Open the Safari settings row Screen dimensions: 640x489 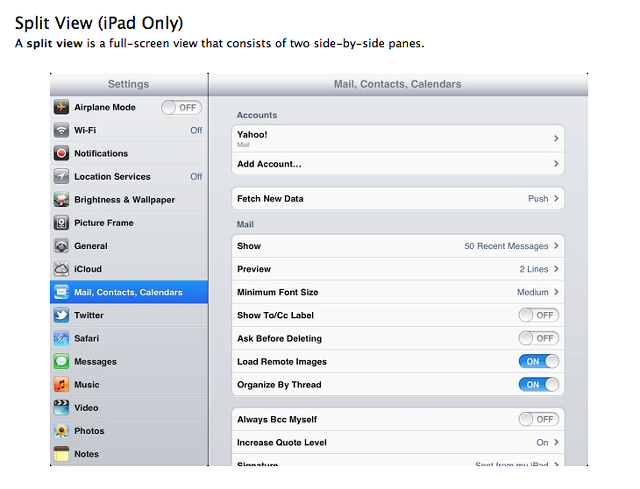click(x=129, y=338)
